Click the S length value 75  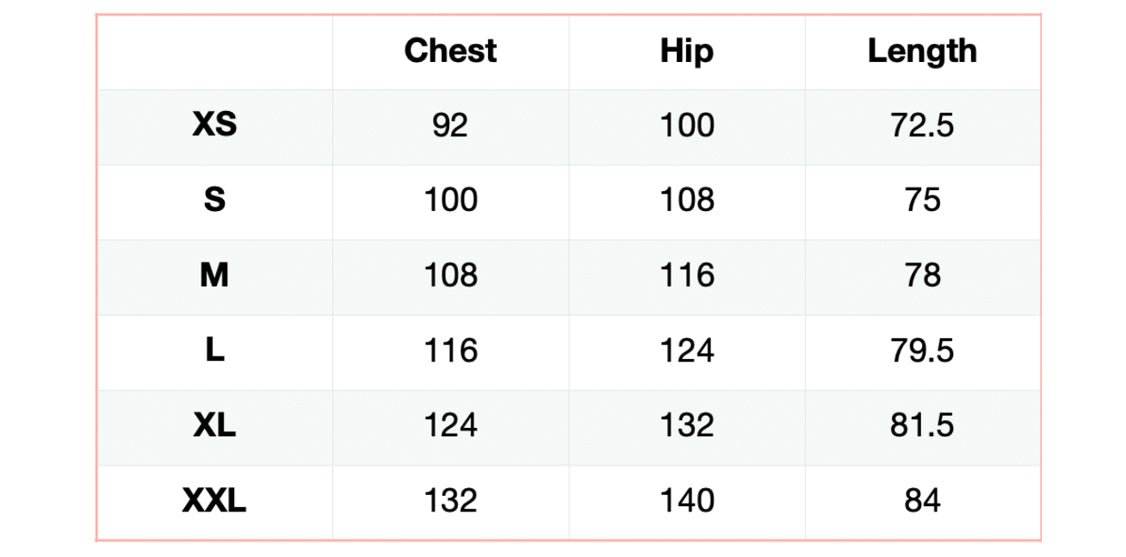click(921, 200)
